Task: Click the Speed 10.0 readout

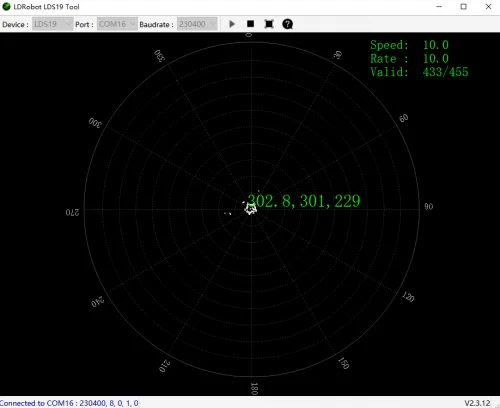Action: point(409,45)
